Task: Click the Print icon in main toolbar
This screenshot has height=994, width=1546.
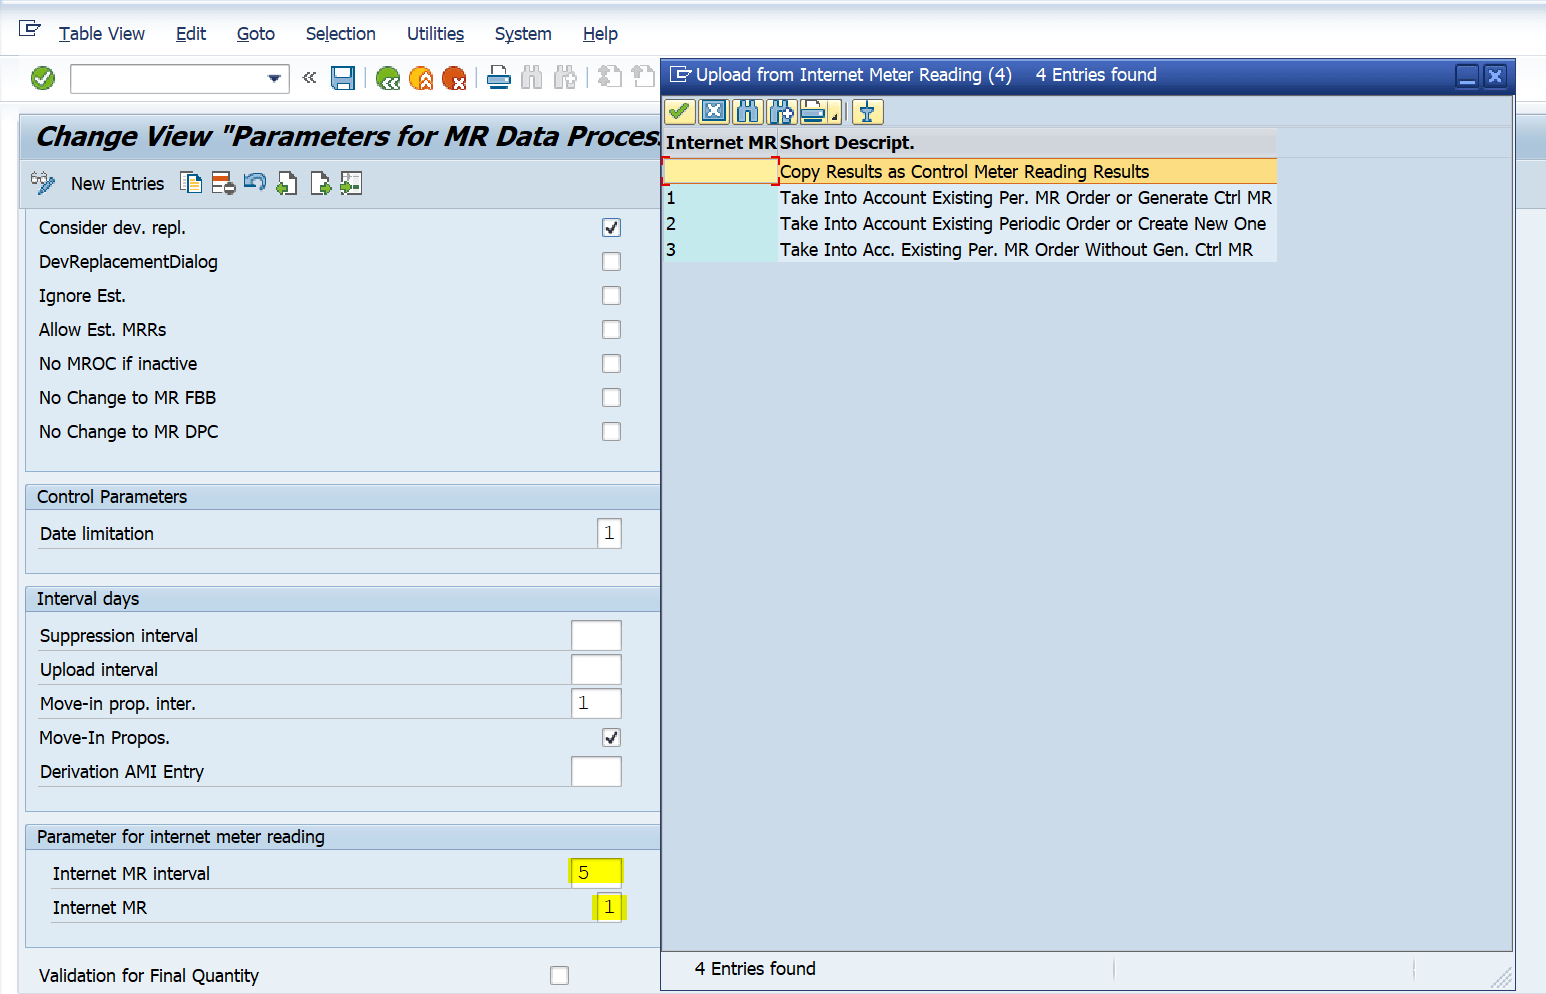Action: [499, 77]
